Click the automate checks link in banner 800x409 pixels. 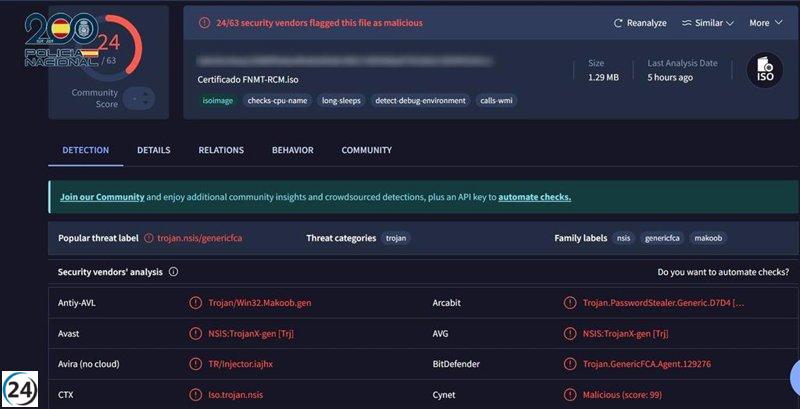point(534,197)
